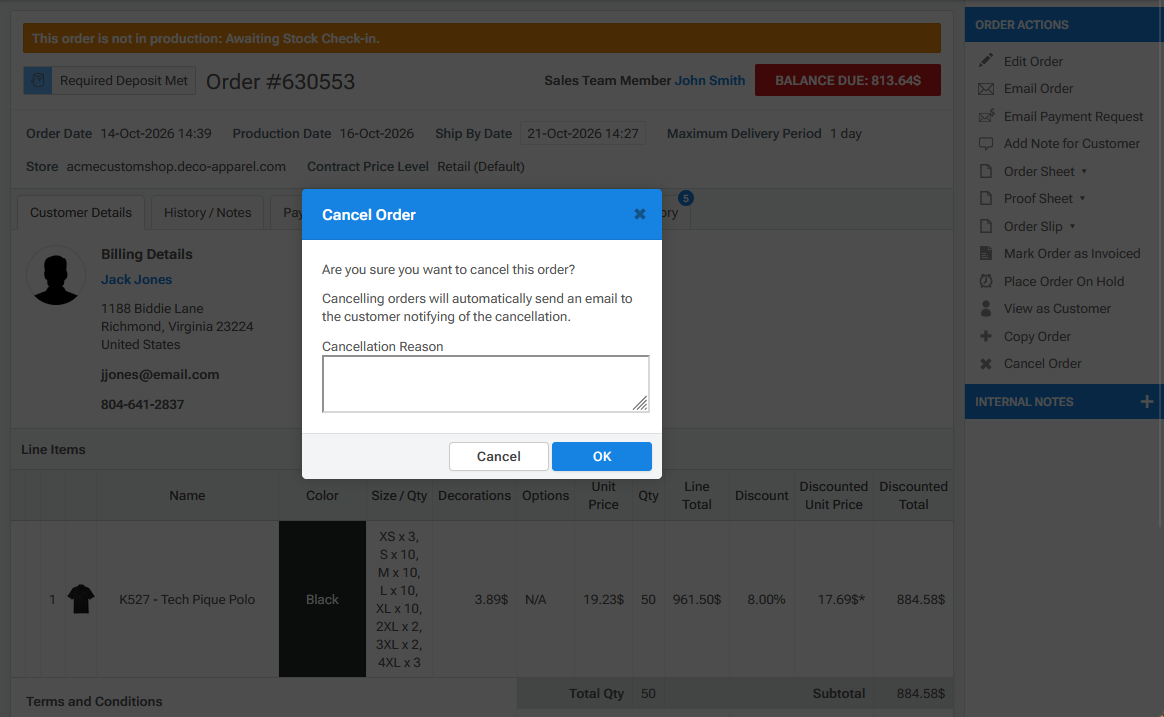Image resolution: width=1164 pixels, height=717 pixels.
Task: Expand the Order Slip dropdown arrow
Action: pyautogui.click(x=1072, y=226)
